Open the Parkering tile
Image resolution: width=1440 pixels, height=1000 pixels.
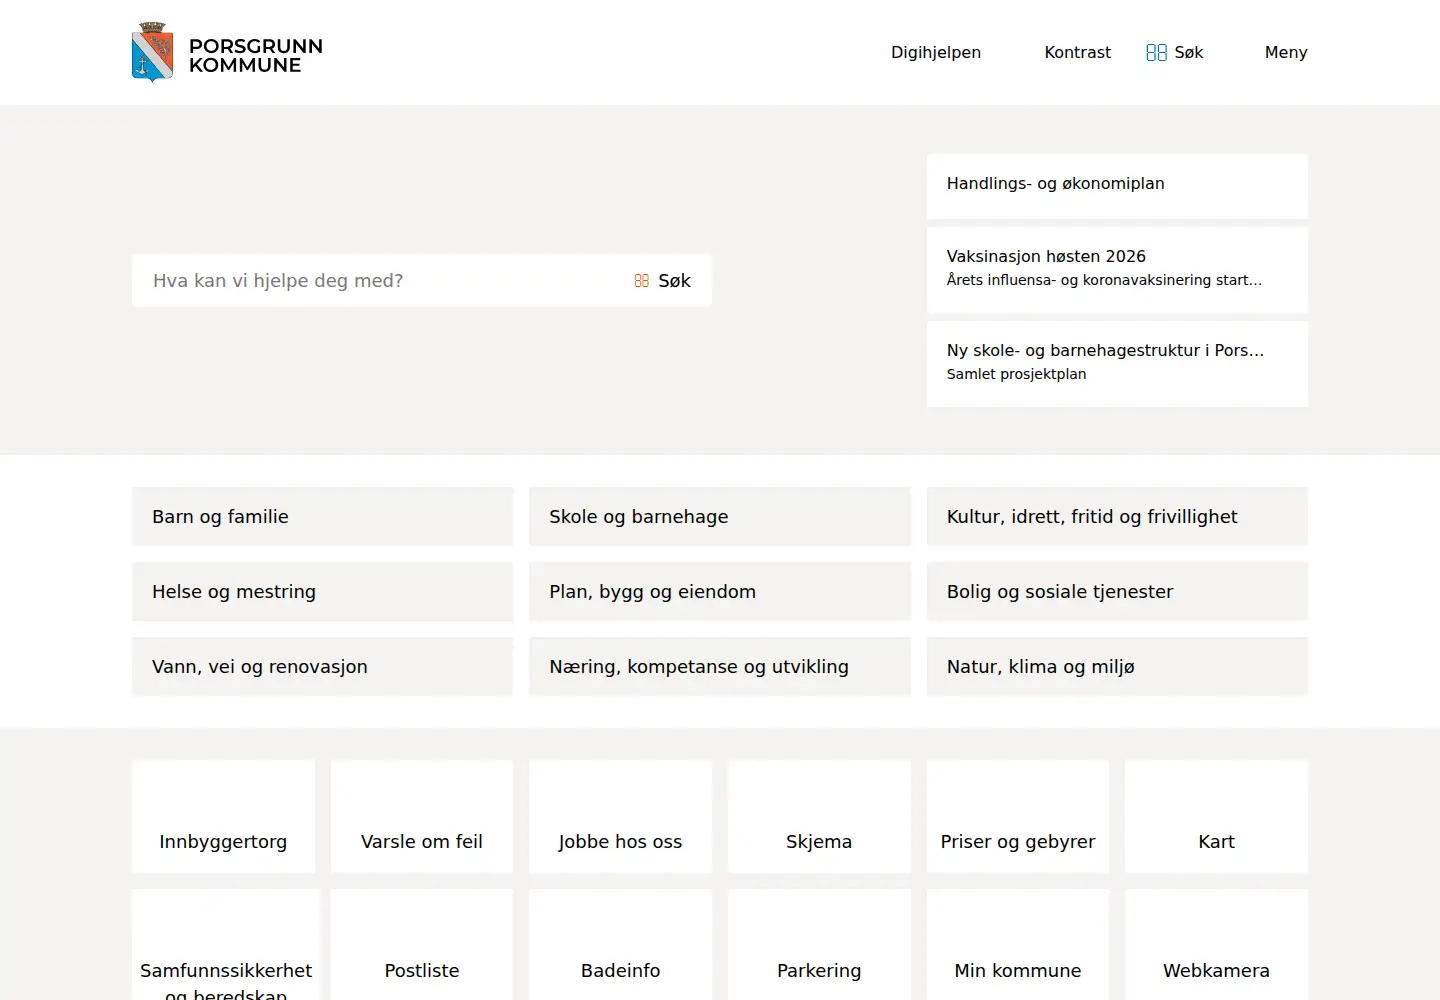coord(819,946)
